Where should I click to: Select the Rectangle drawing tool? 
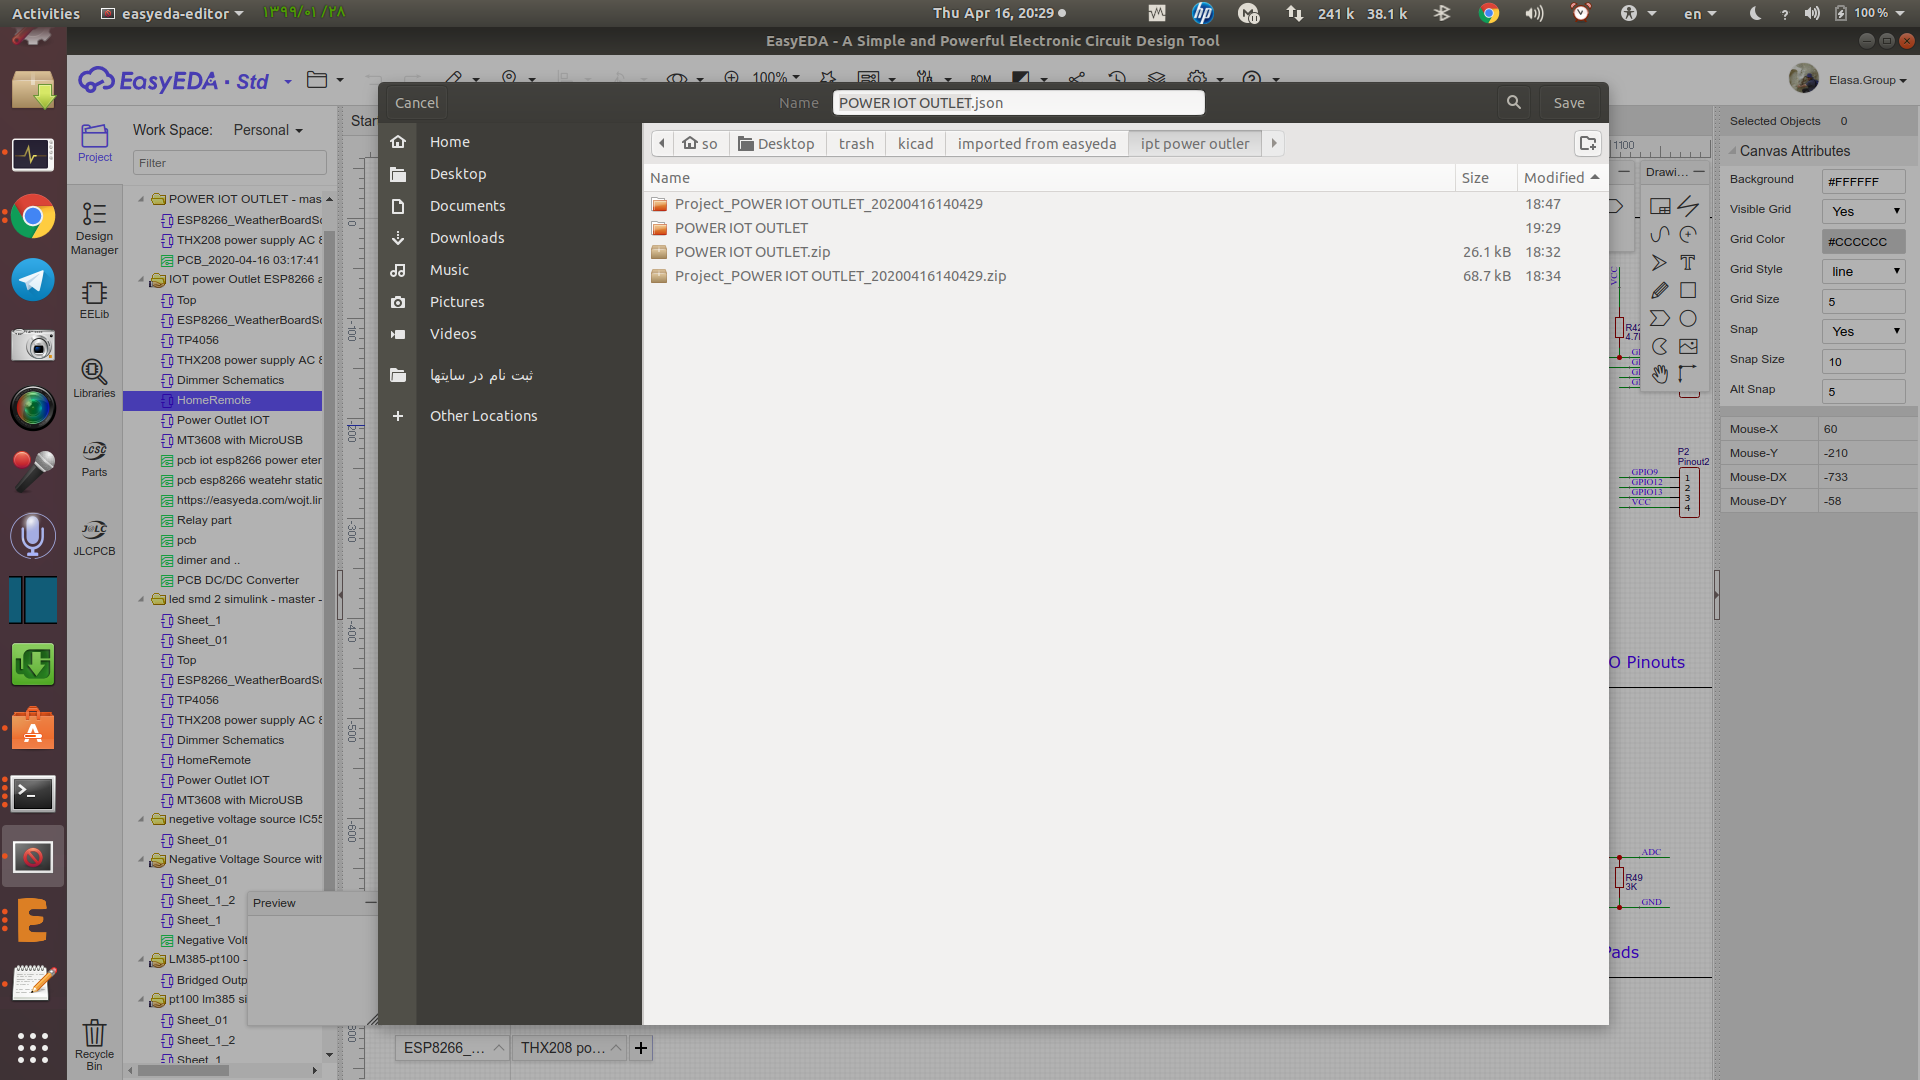tap(1688, 290)
